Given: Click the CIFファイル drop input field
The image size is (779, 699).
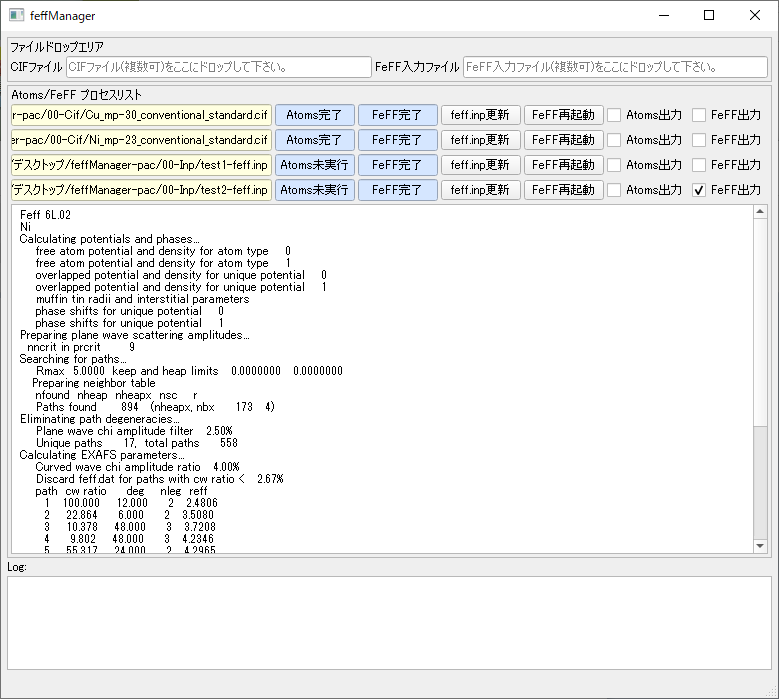Looking at the screenshot, I should (x=217, y=67).
